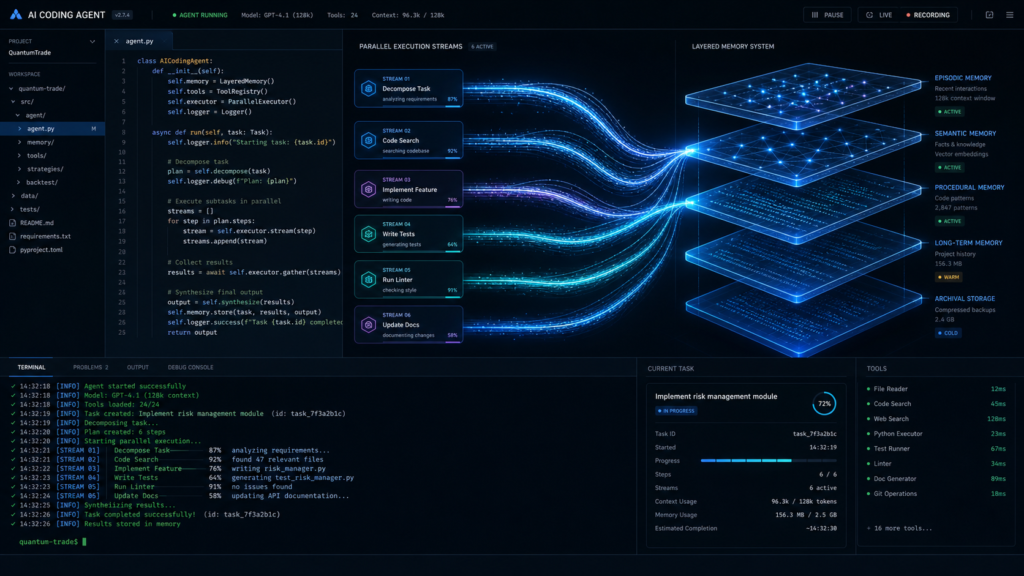Toggle the LIVE mode indicator

(x=879, y=15)
